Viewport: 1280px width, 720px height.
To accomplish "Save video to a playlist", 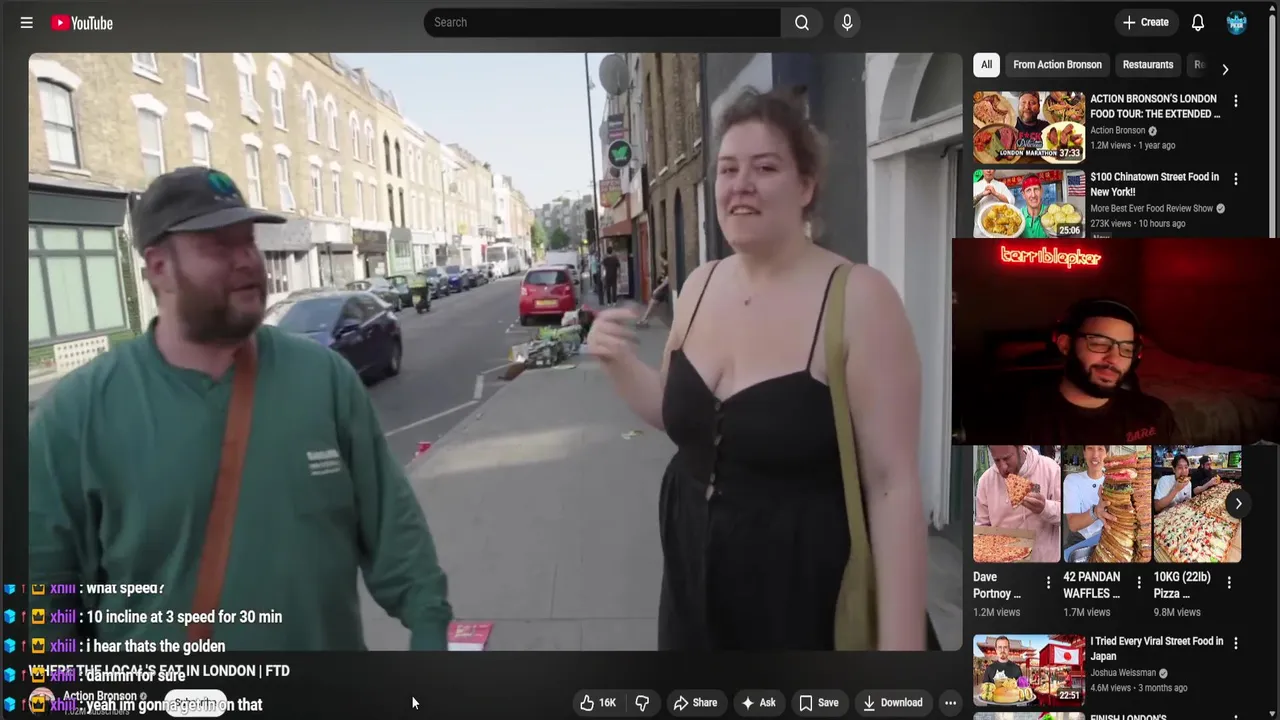I will (x=818, y=703).
